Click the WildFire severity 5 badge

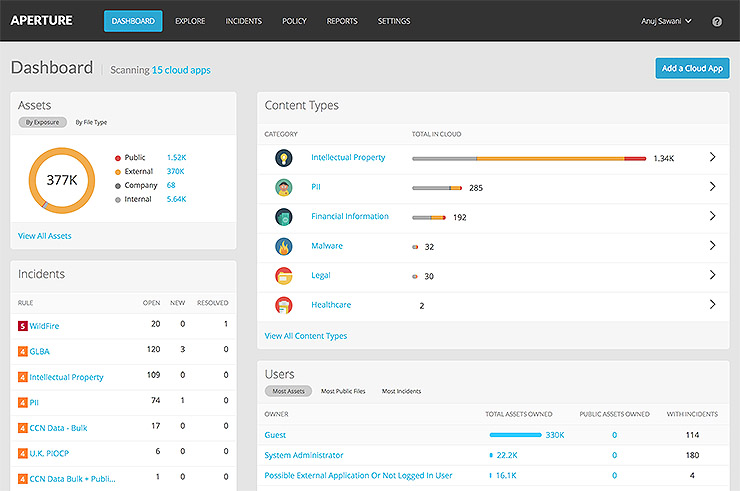[x=22, y=326]
